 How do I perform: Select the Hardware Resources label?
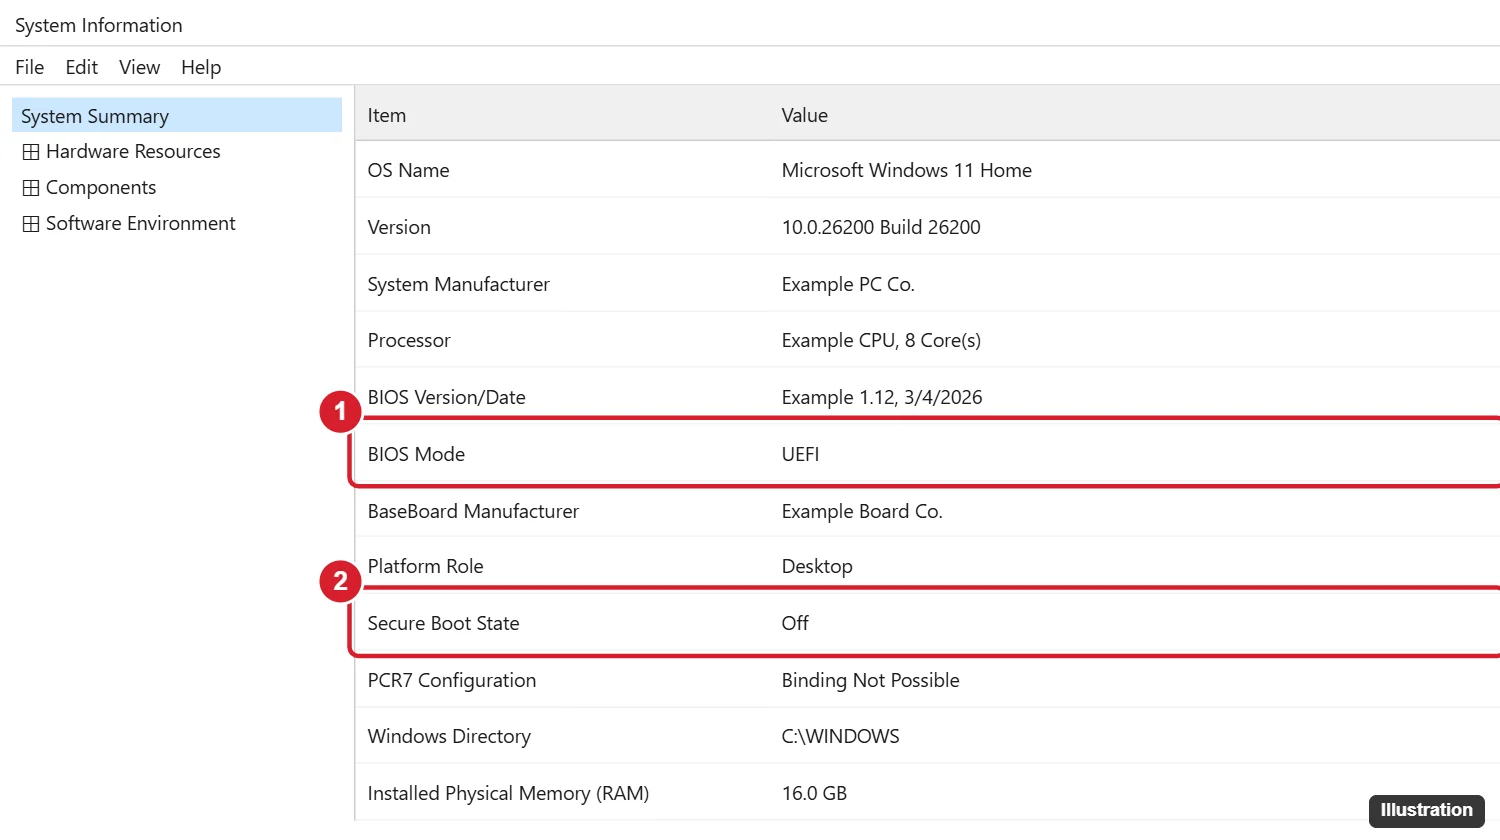133,151
